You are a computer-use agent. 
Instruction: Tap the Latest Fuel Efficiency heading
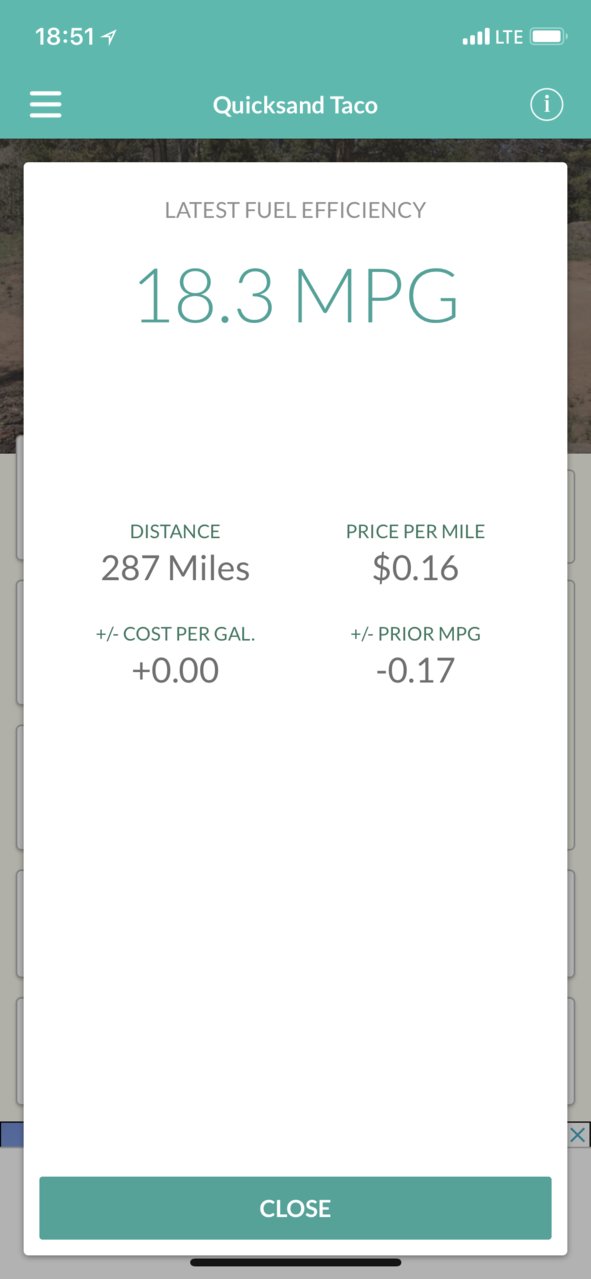coord(295,210)
